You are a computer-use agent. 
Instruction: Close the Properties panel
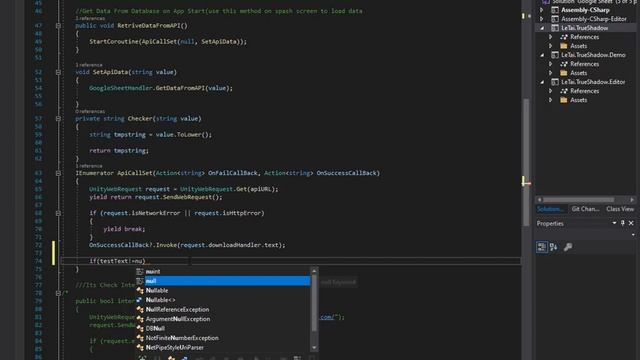[x=631, y=223]
